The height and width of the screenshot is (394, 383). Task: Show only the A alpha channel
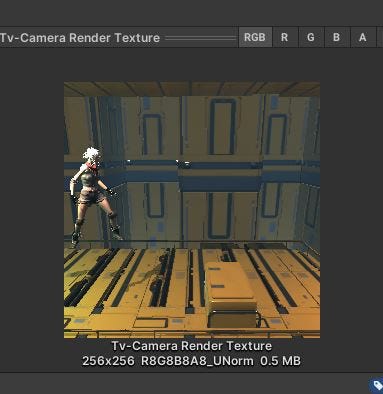[x=363, y=37]
